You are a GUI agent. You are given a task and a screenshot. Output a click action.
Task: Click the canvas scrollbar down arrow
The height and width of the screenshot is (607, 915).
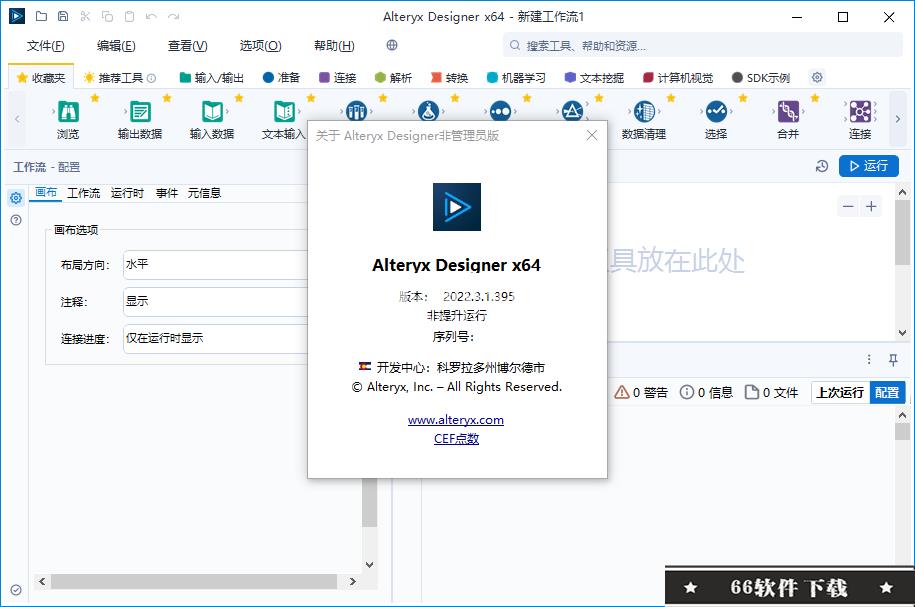[902, 333]
